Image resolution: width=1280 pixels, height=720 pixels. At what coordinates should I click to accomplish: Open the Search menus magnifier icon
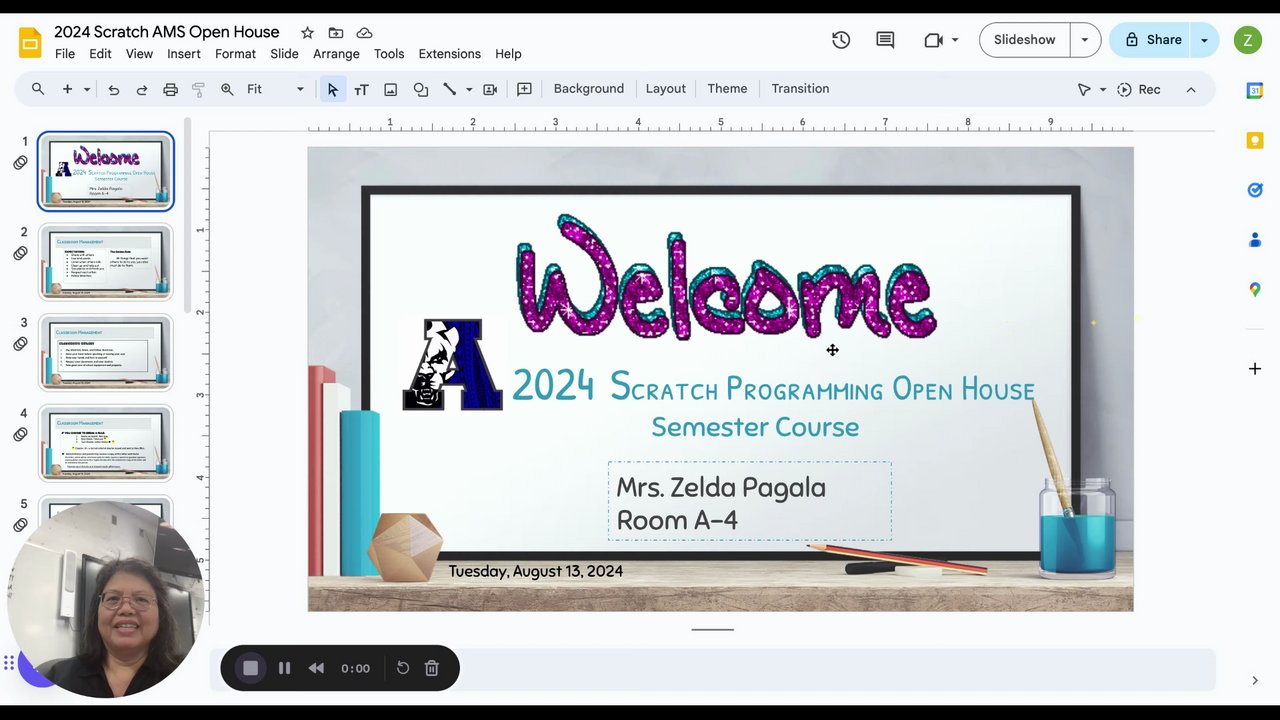pyautogui.click(x=38, y=89)
